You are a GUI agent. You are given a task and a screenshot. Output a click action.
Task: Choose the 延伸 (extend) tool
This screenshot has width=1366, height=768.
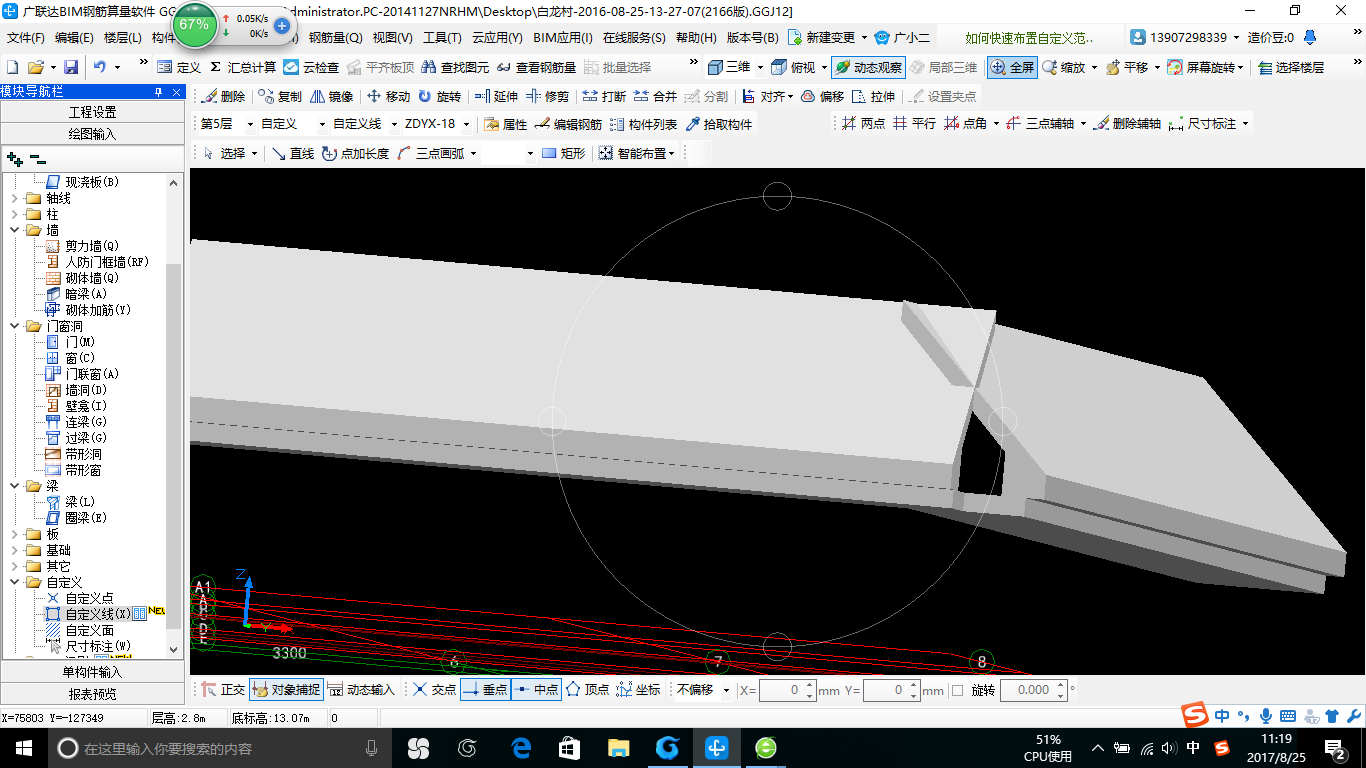click(496, 97)
